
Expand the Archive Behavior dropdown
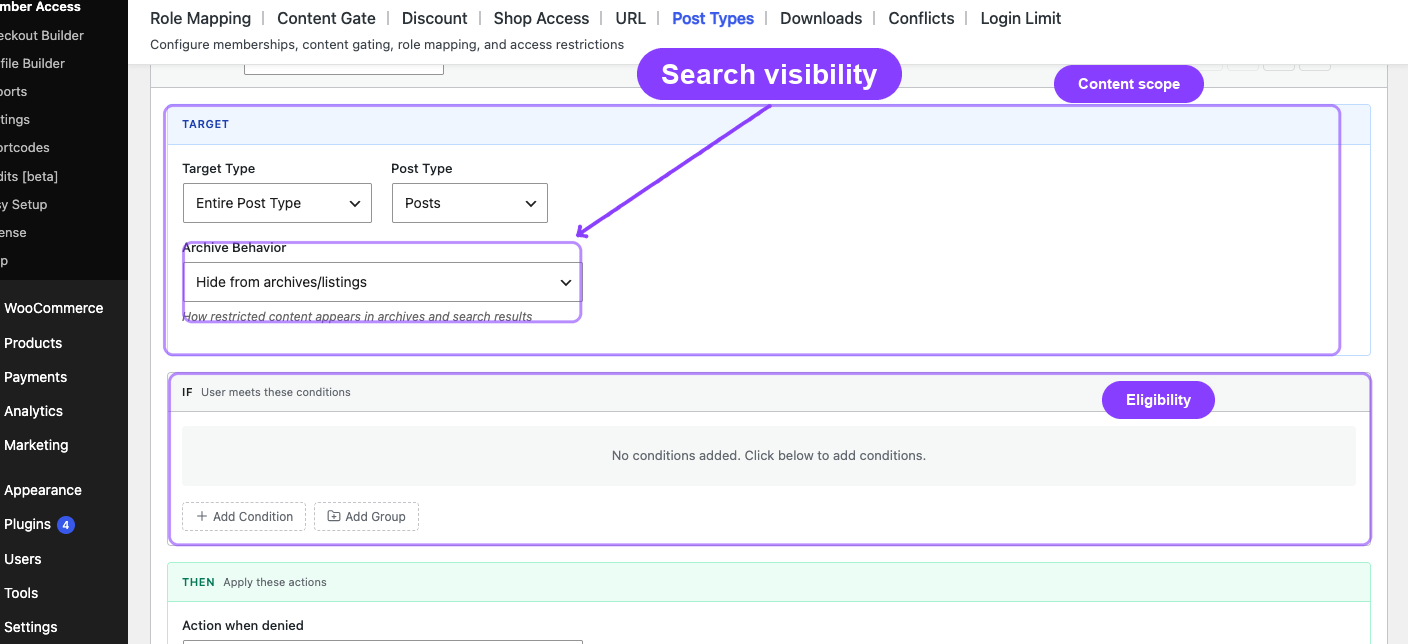[382, 282]
